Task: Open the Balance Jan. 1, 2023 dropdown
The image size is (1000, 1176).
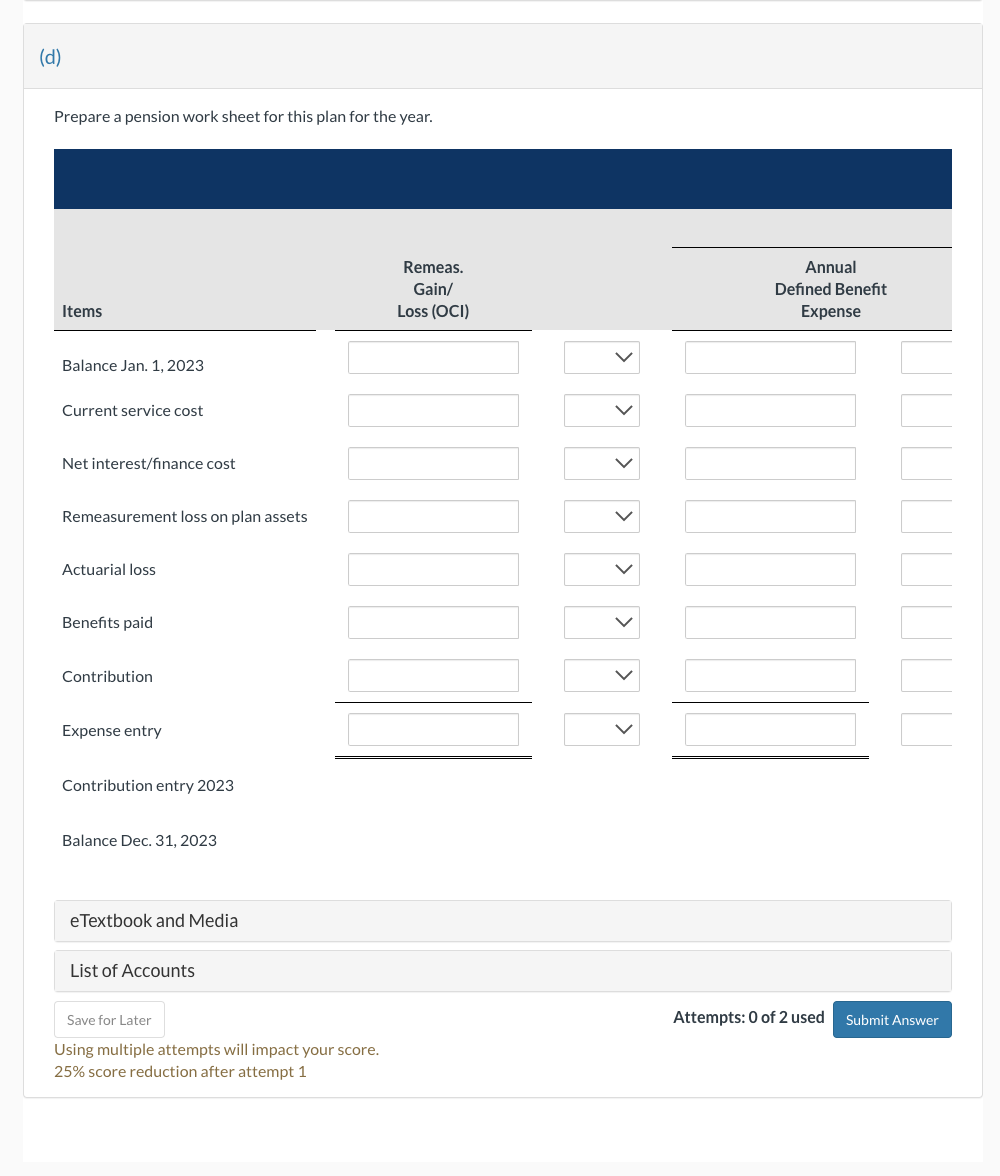Action: point(601,357)
